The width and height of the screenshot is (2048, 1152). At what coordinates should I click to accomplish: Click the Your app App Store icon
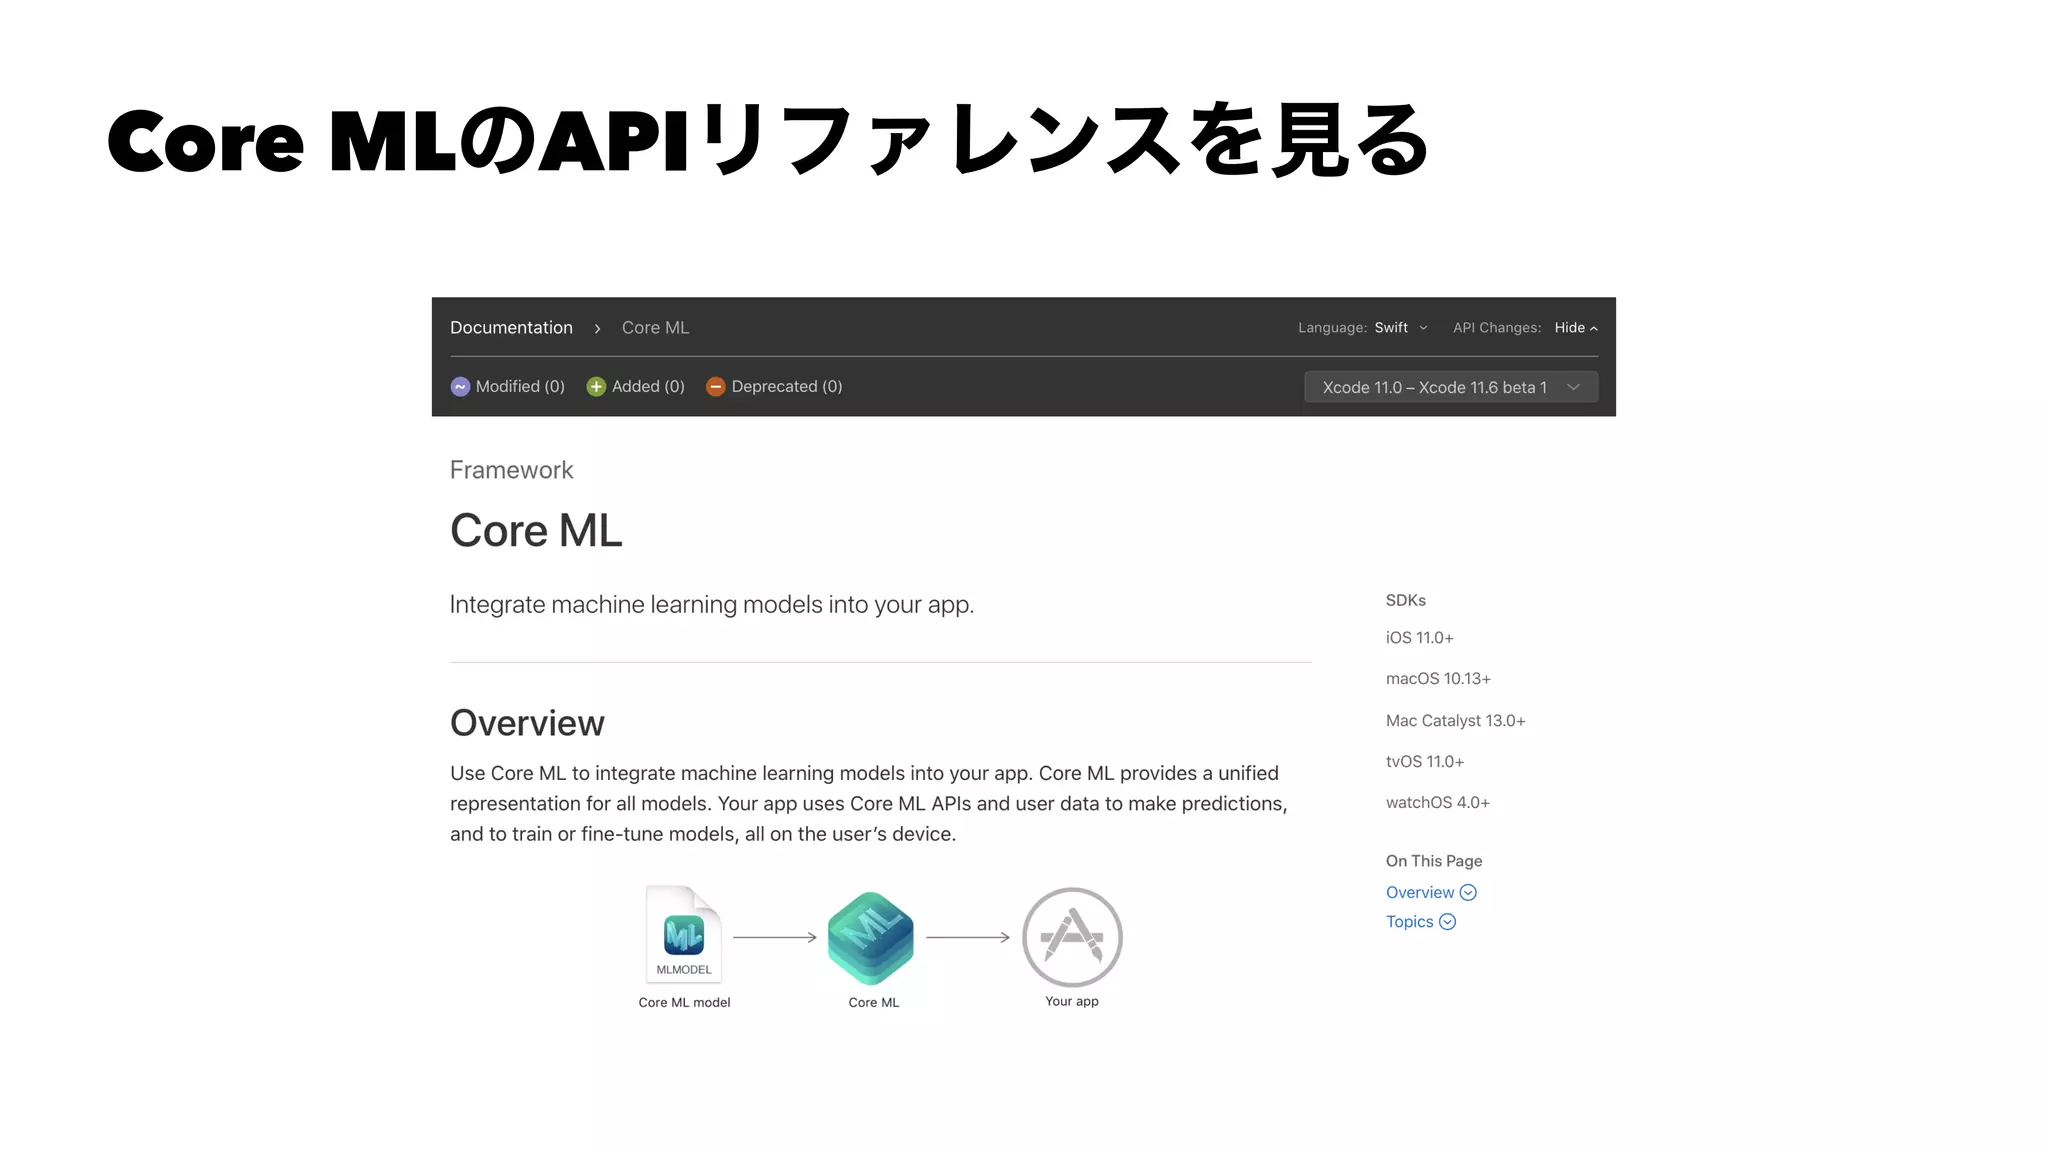point(1072,938)
